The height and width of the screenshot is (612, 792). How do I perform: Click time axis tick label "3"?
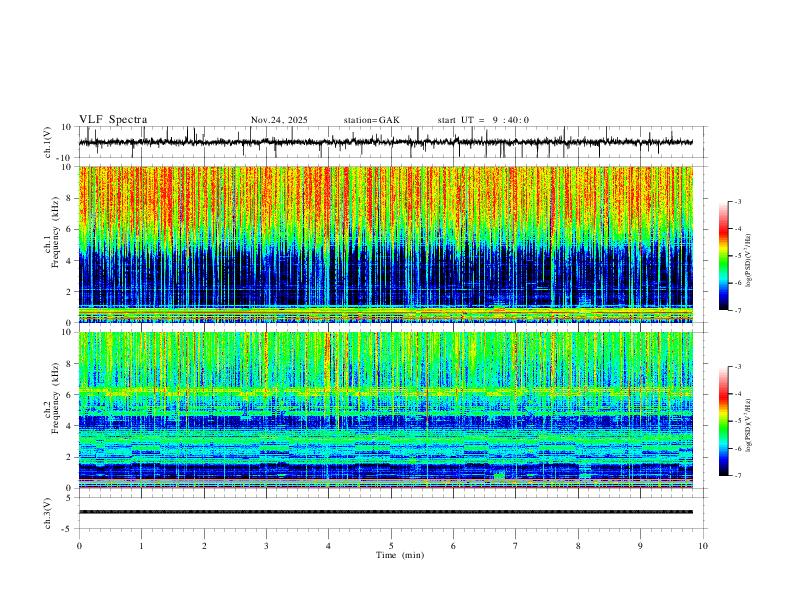point(266,546)
